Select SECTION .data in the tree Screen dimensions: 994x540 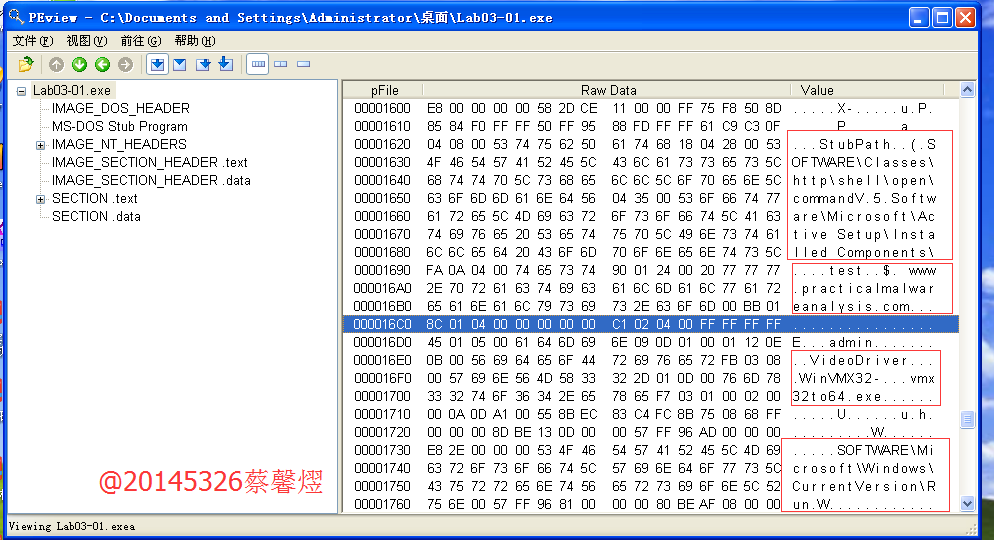(96, 216)
